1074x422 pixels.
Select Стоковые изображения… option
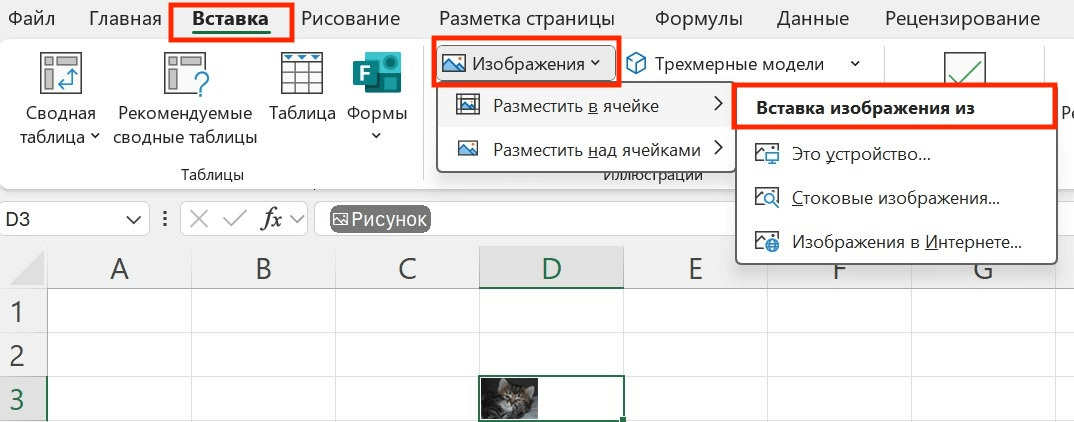(895, 199)
